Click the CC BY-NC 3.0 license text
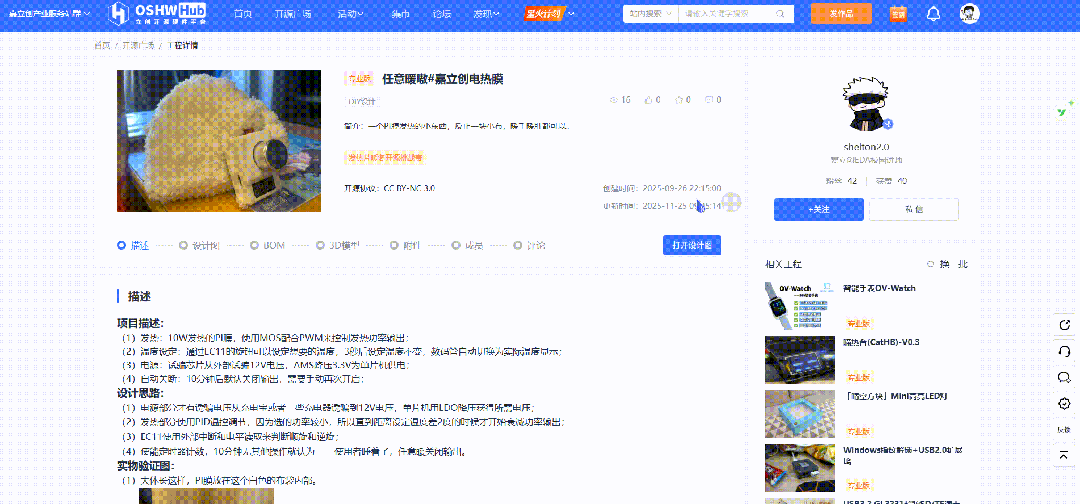1080x504 pixels. coord(409,188)
